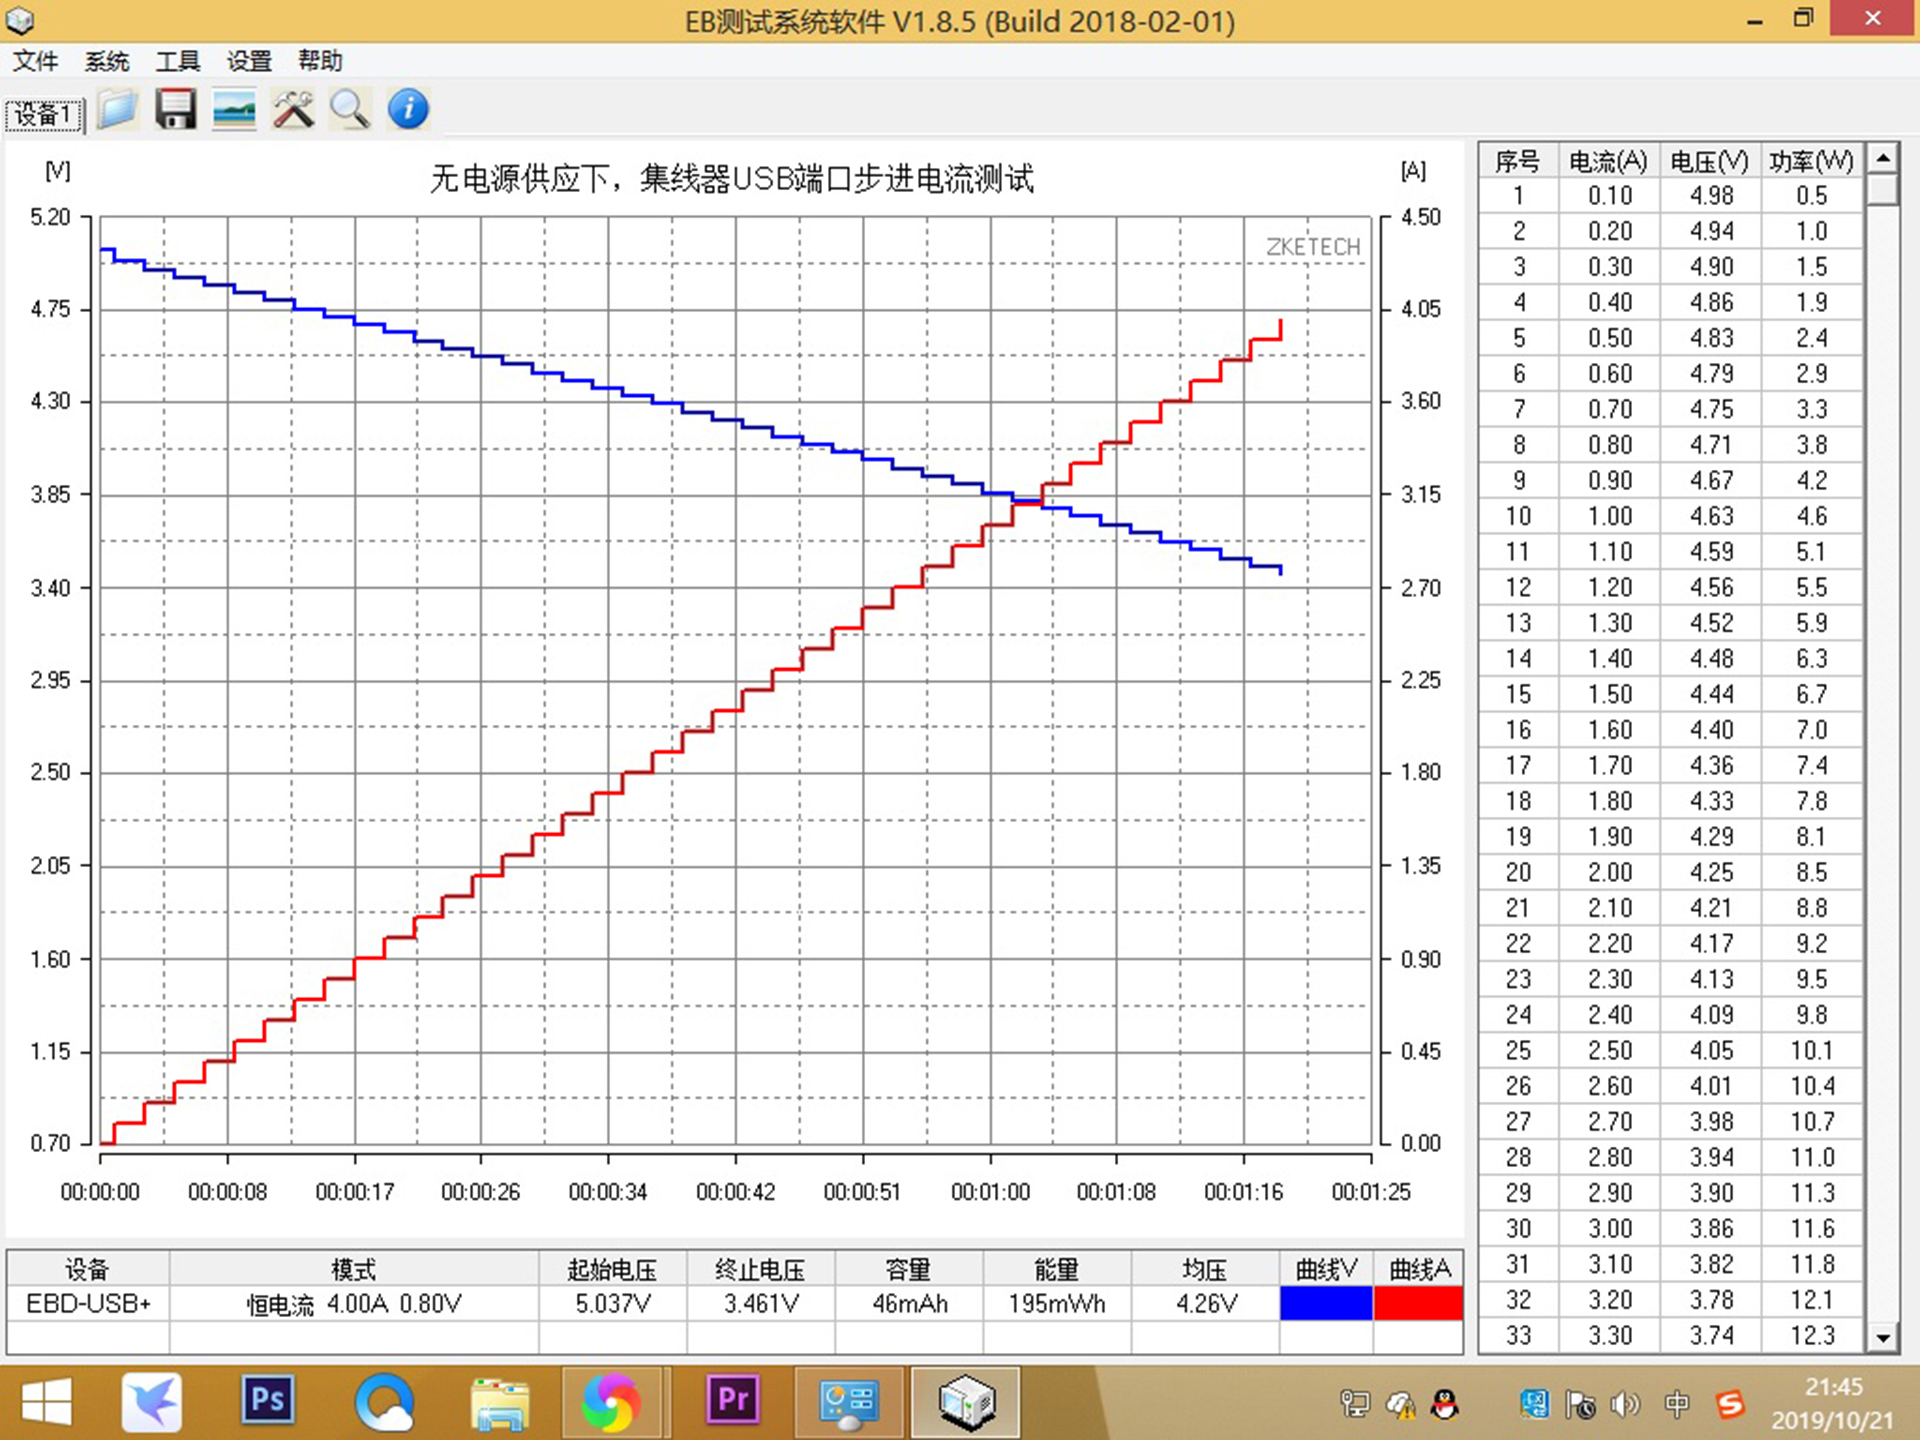Click the table scrollbar up arrow
Viewport: 1920px width, 1440px height.
[1883, 158]
